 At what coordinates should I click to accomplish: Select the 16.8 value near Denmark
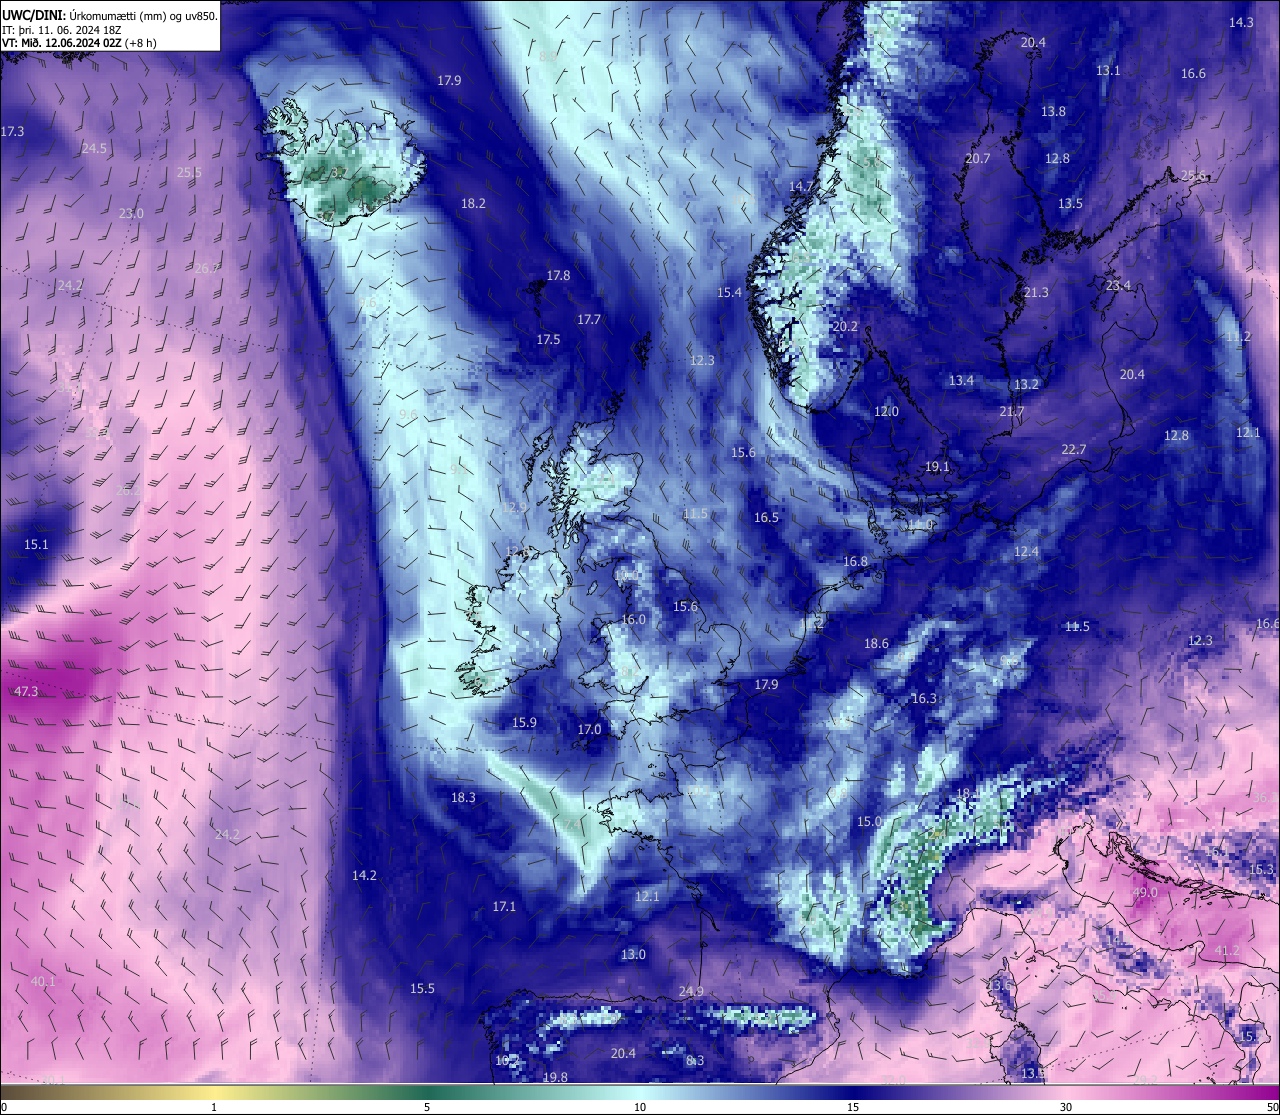[x=855, y=561]
